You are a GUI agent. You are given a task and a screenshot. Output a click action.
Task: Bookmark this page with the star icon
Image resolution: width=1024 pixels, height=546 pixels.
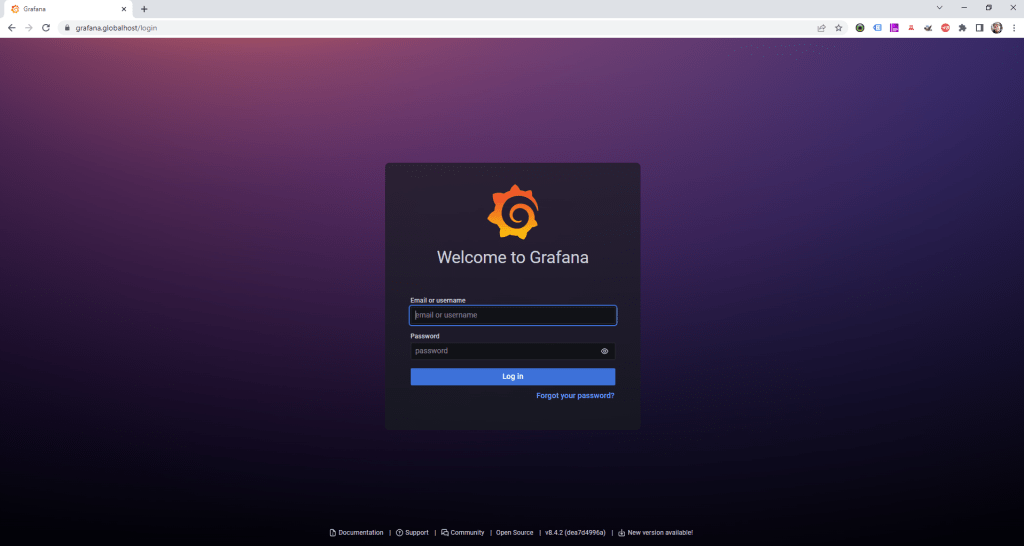pos(839,28)
